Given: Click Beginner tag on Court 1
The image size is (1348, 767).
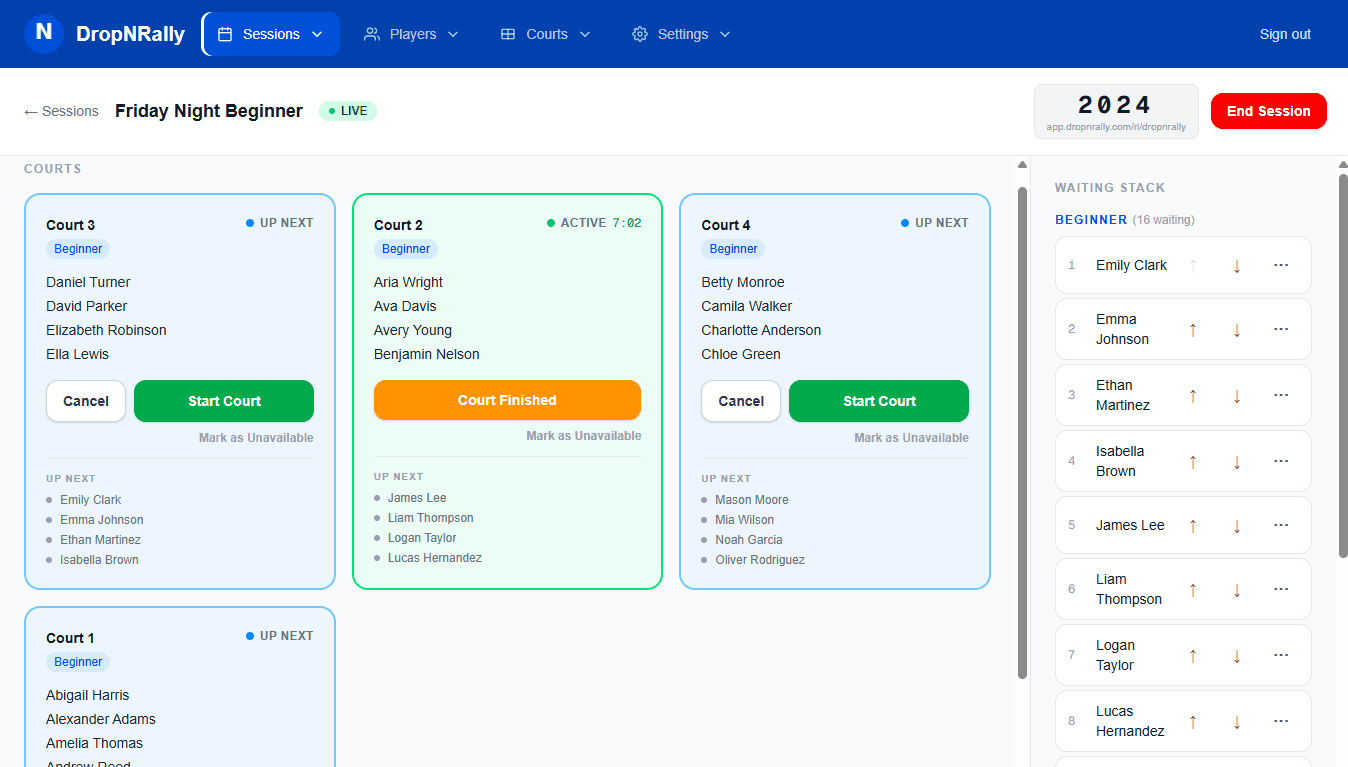Looking at the screenshot, I should pyautogui.click(x=78, y=662).
